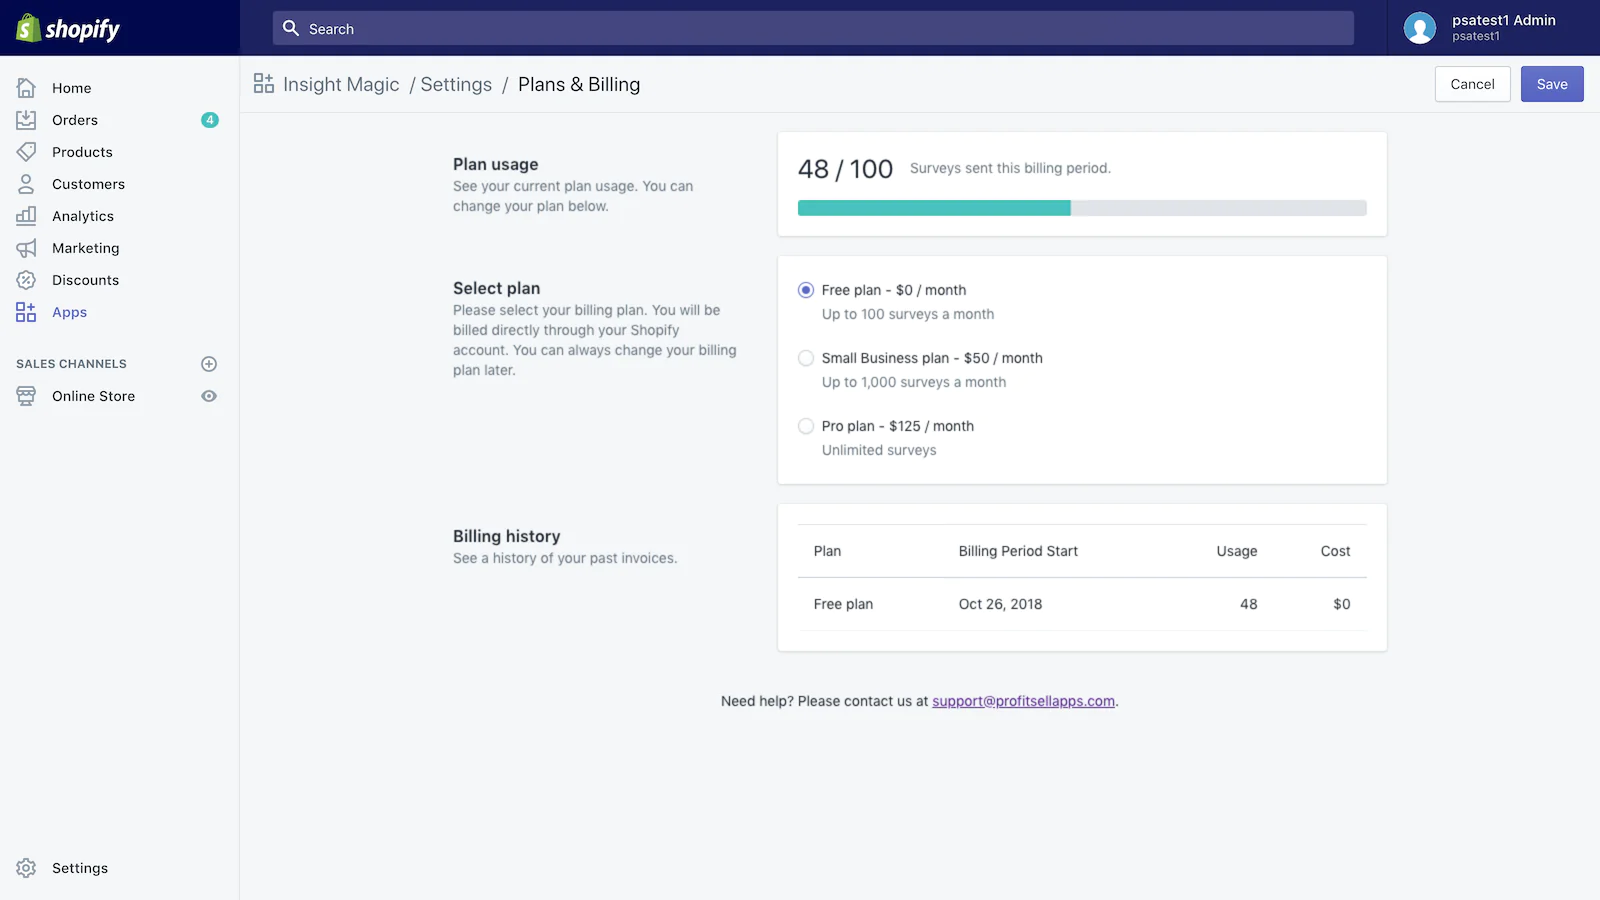Open the psatest1 Admin account menu
The width and height of the screenshot is (1600, 900).
[1480, 28]
